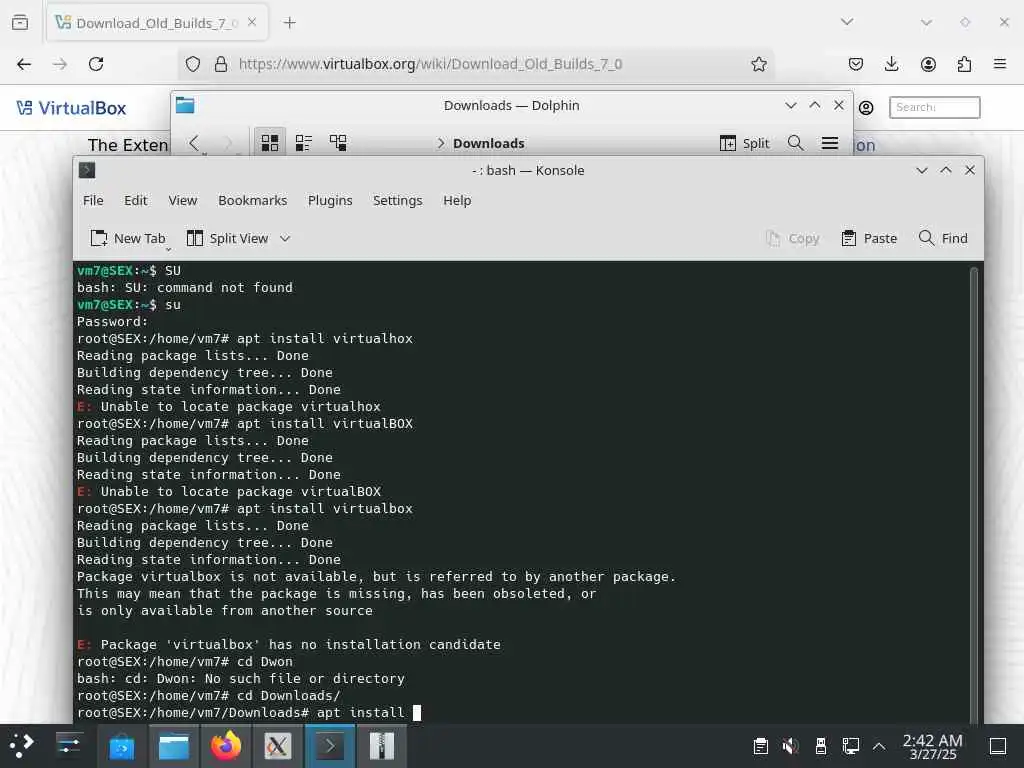Image resolution: width=1024 pixels, height=768 pixels.
Task: Bookmark this page with the star icon
Action: 758,64
